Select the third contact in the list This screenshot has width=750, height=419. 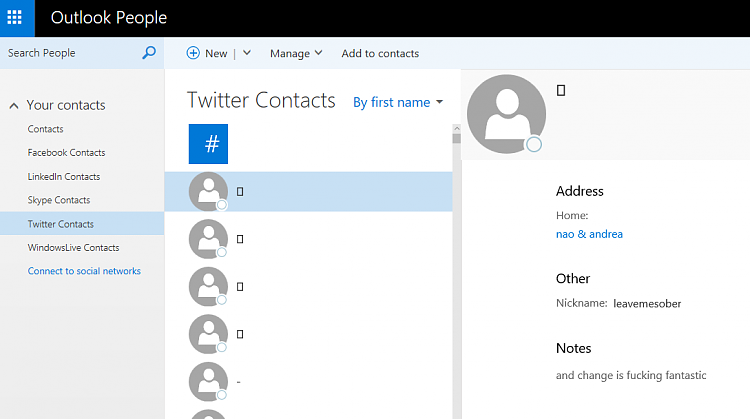[x=309, y=287]
